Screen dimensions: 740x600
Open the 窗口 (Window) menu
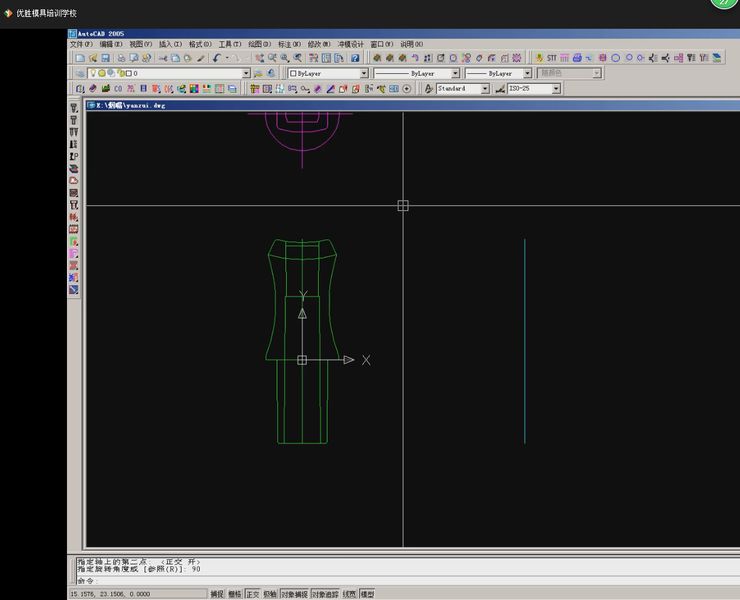pos(382,44)
